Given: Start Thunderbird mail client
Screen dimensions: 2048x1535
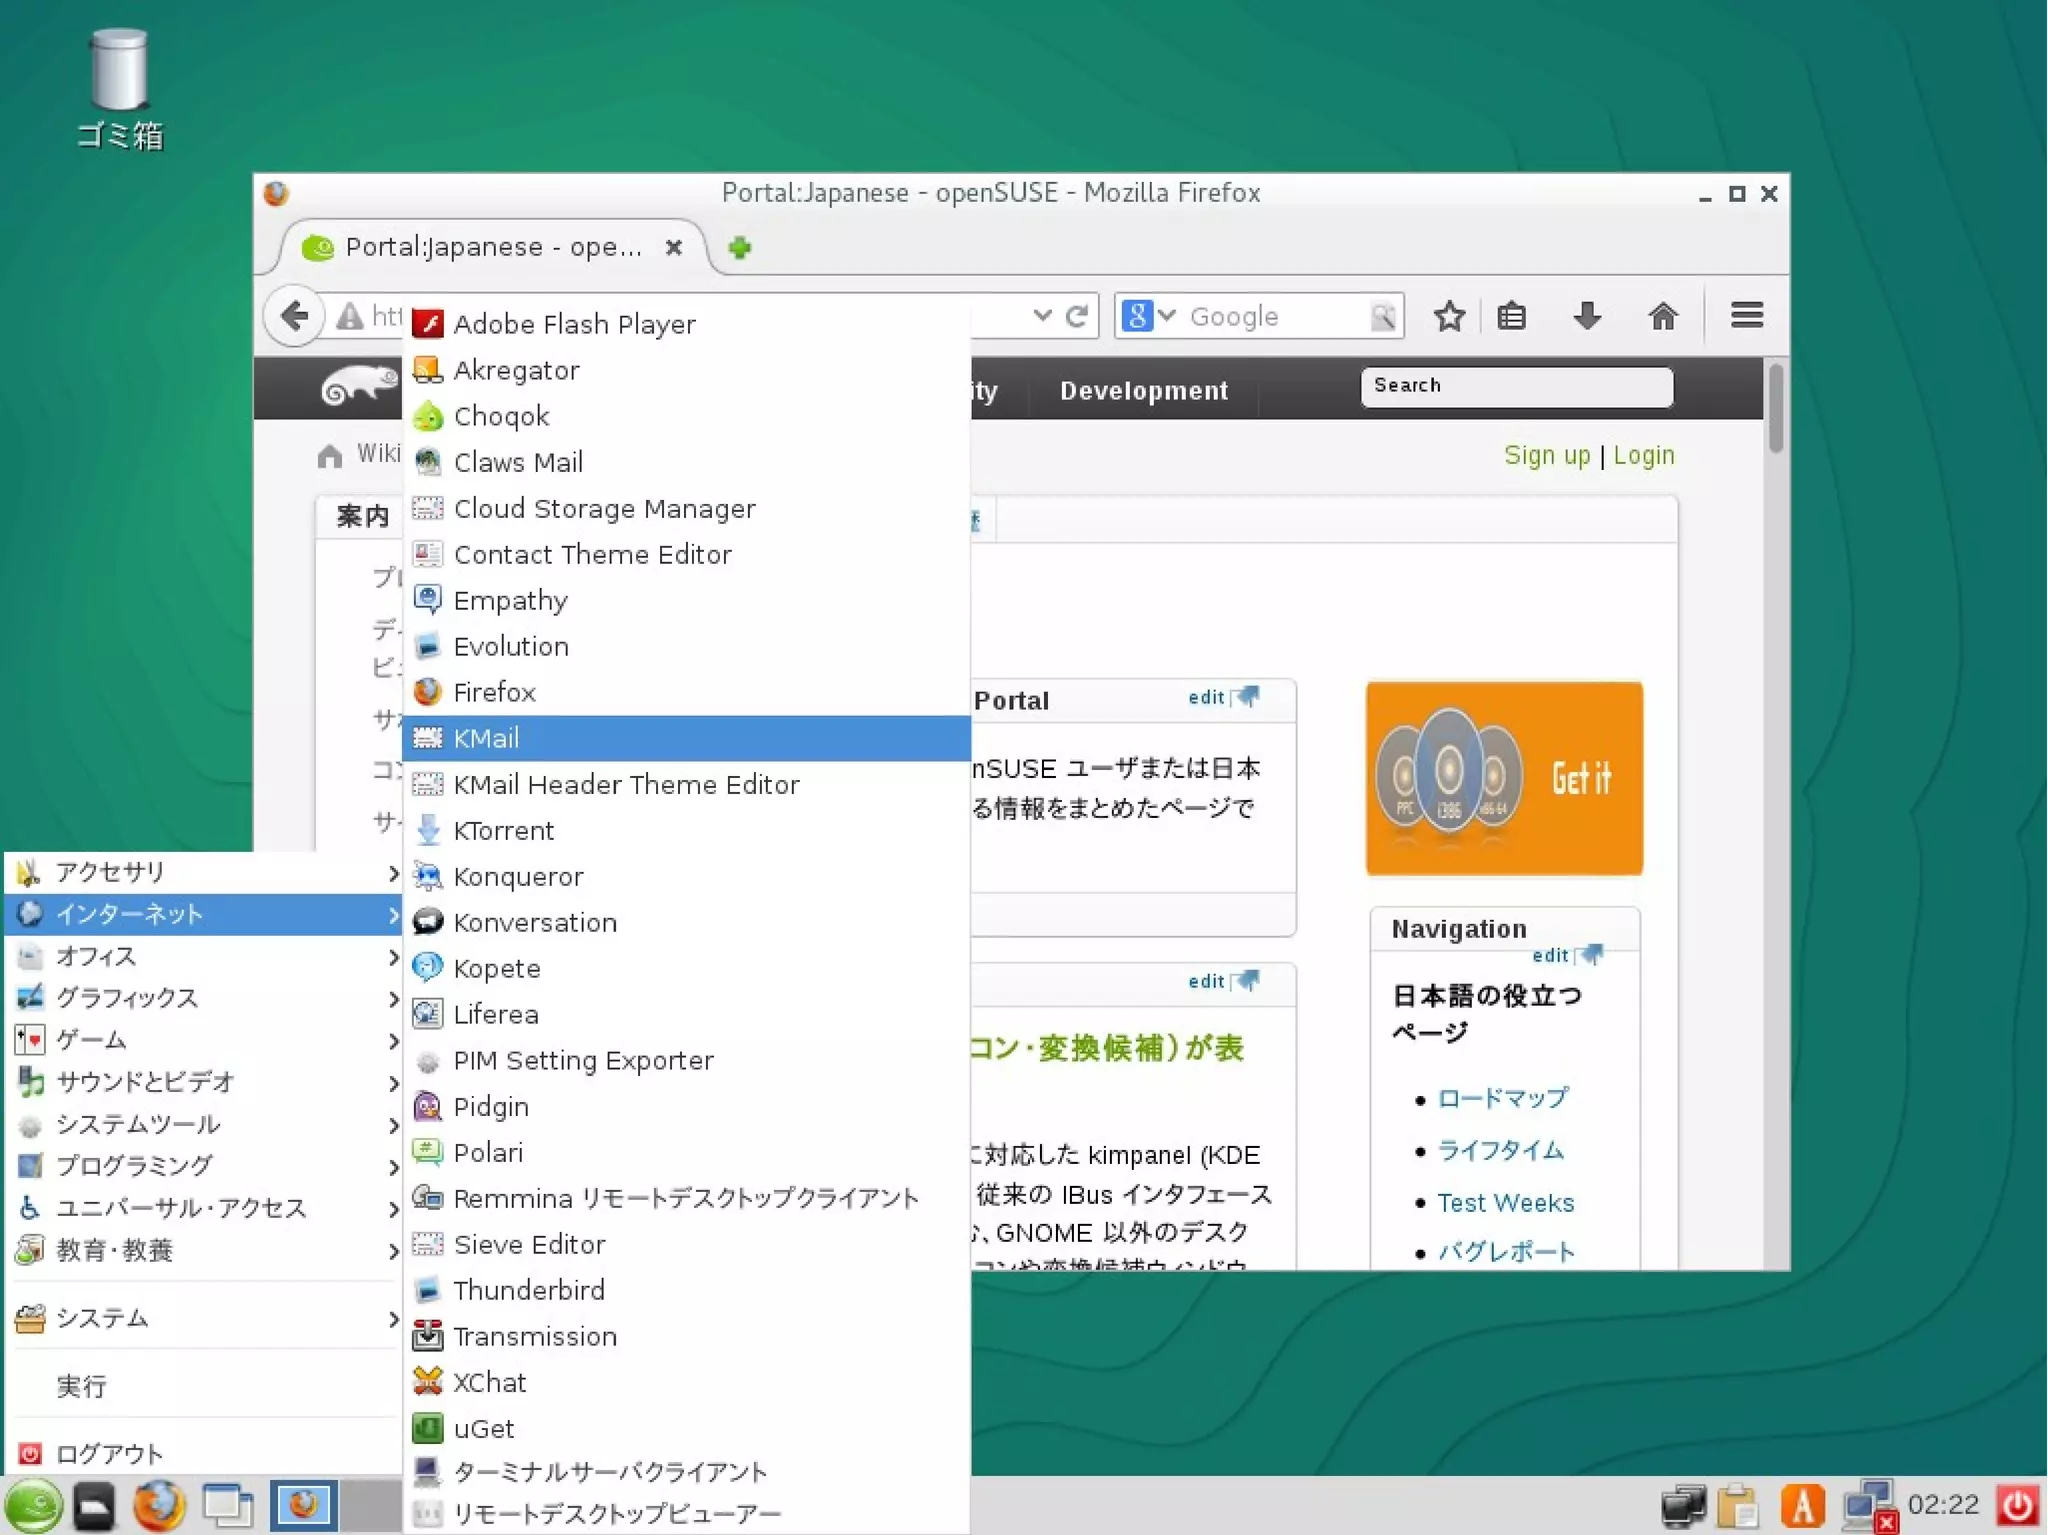Looking at the screenshot, I should point(686,1289).
